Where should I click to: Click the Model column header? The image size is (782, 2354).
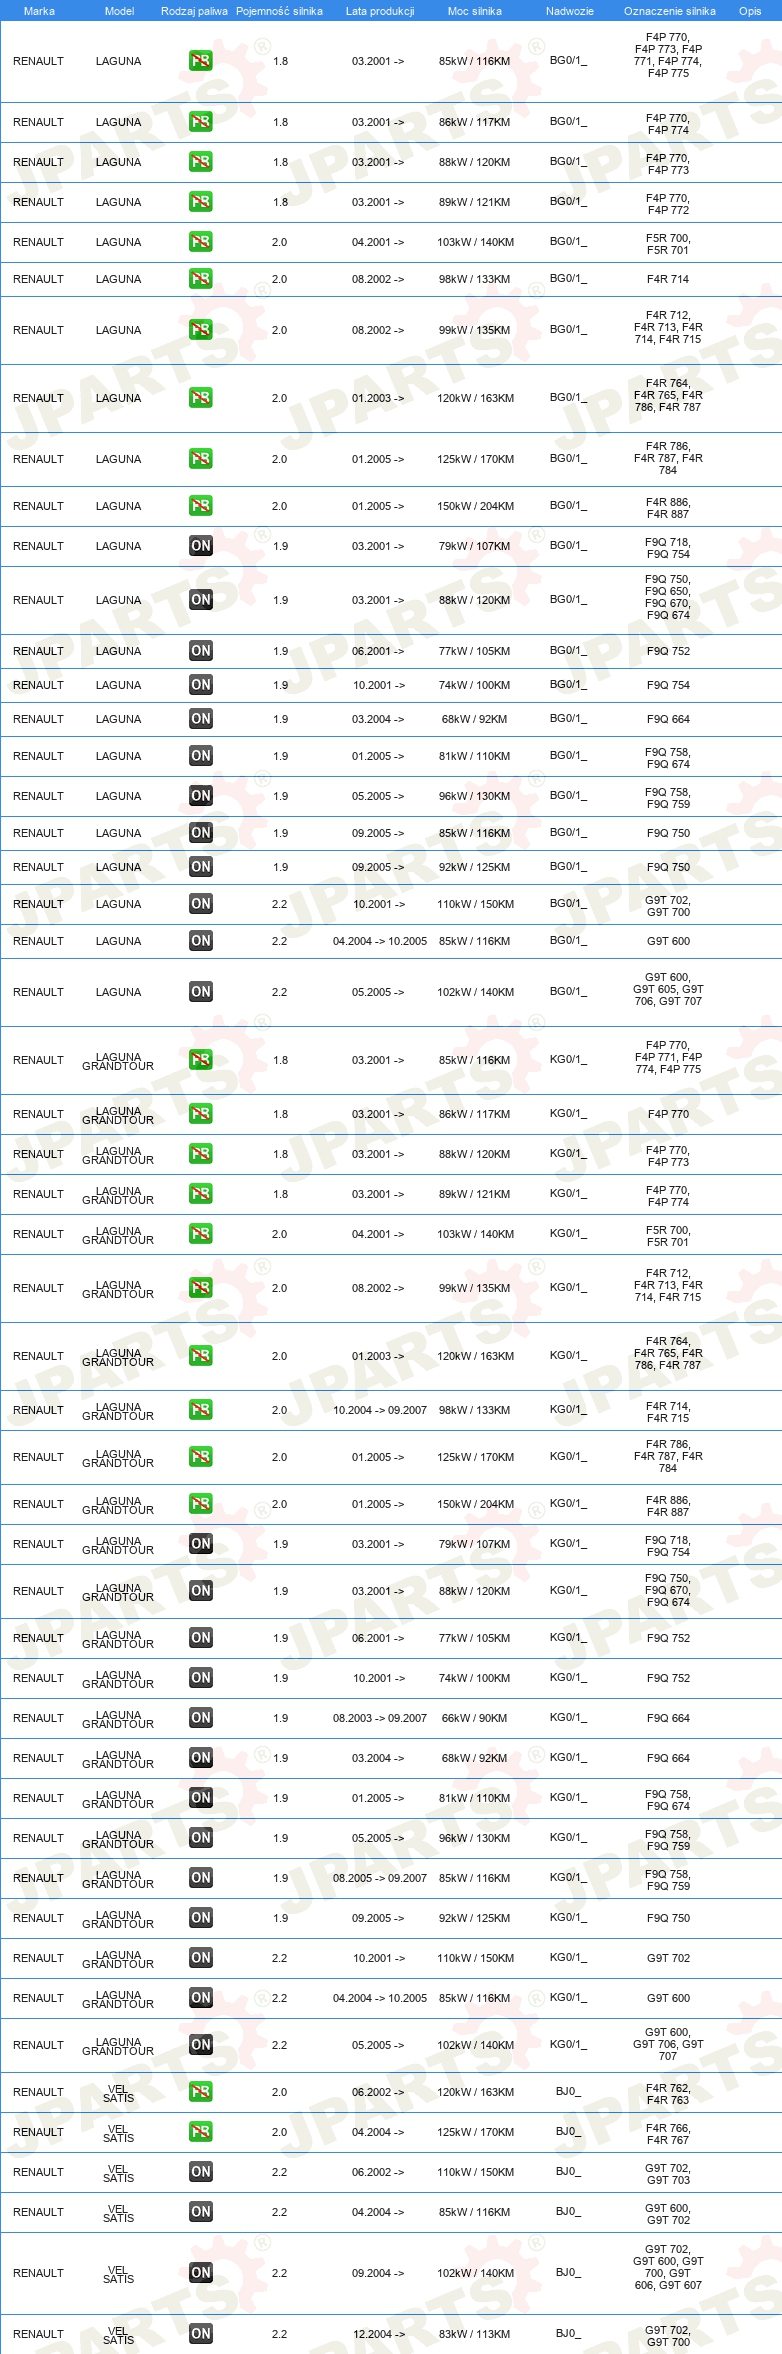pos(119,11)
